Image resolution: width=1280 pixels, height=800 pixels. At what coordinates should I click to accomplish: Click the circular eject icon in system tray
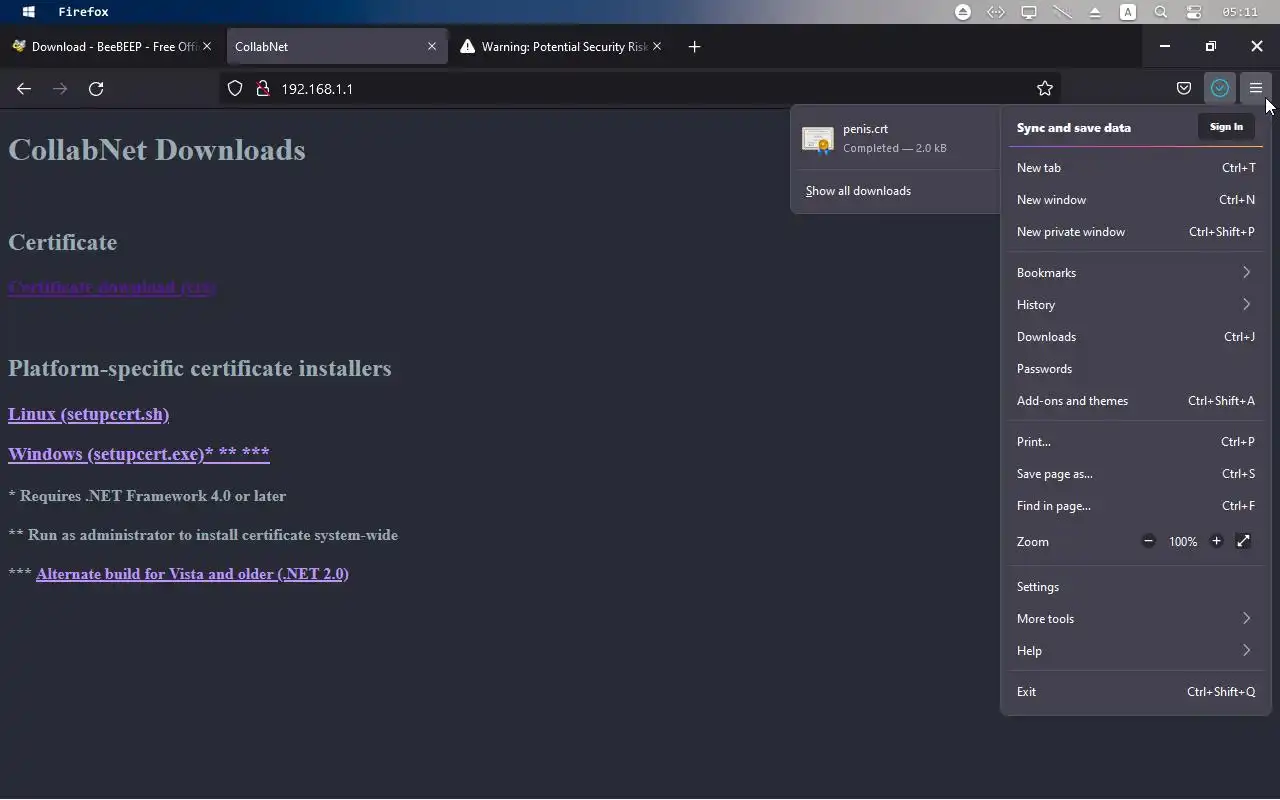[962, 12]
